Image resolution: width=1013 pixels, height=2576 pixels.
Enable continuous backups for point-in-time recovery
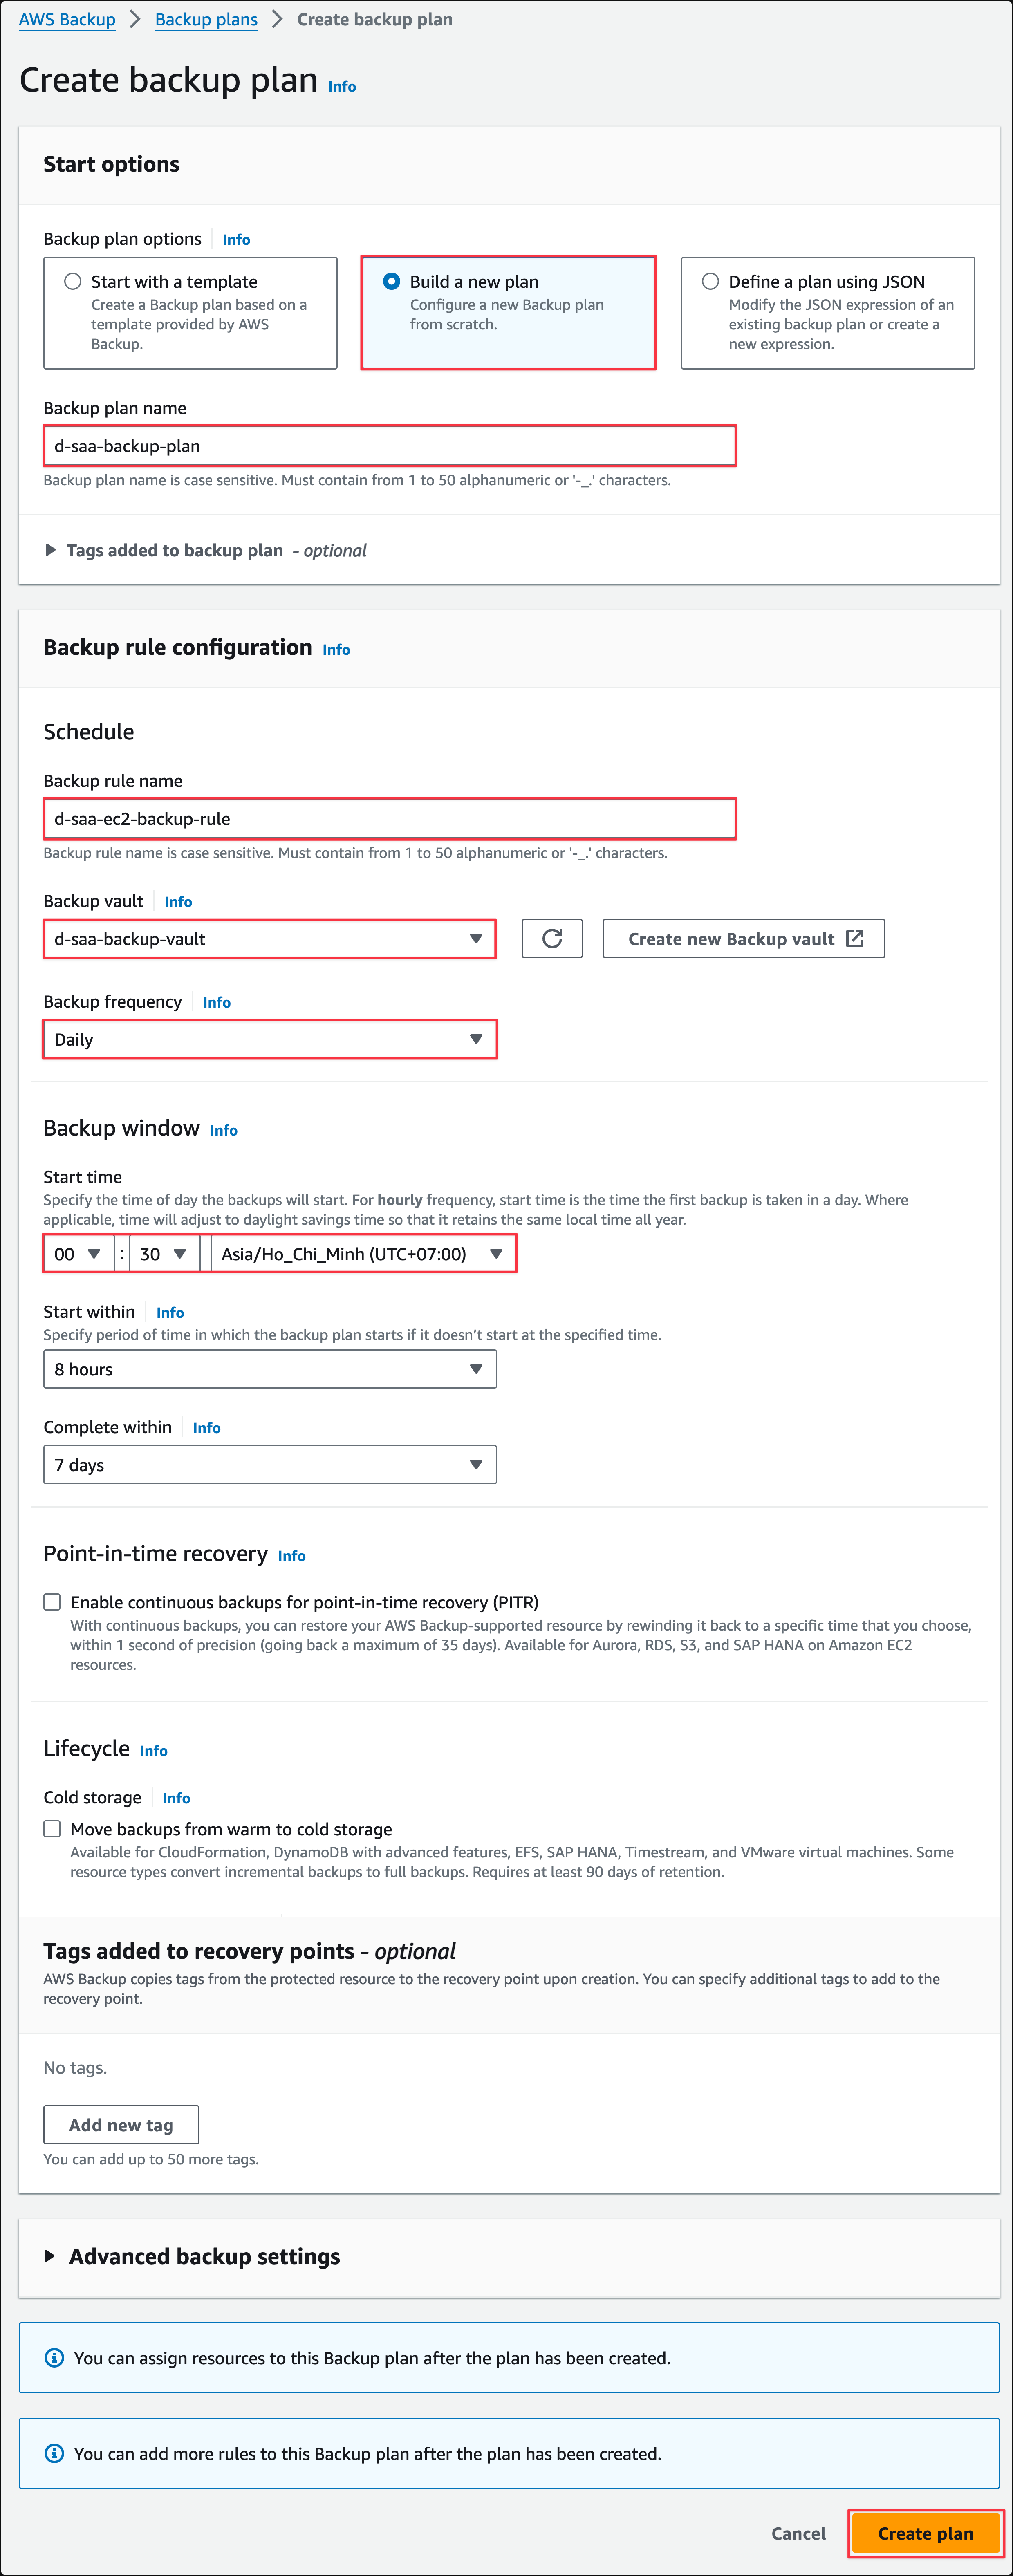52,1602
